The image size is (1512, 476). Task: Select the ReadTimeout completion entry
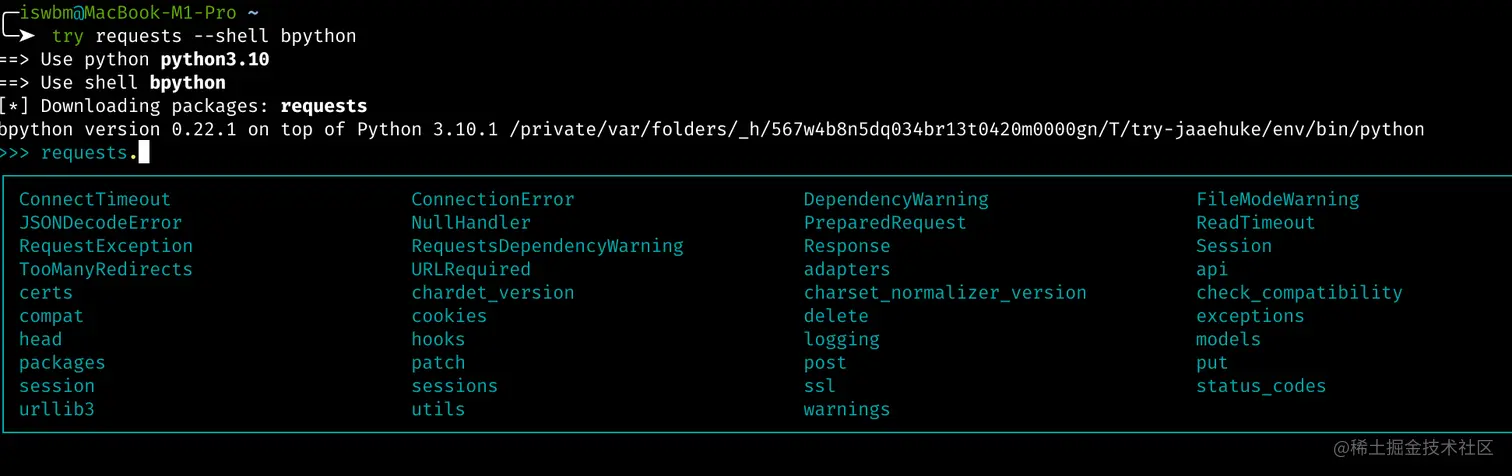(1256, 223)
